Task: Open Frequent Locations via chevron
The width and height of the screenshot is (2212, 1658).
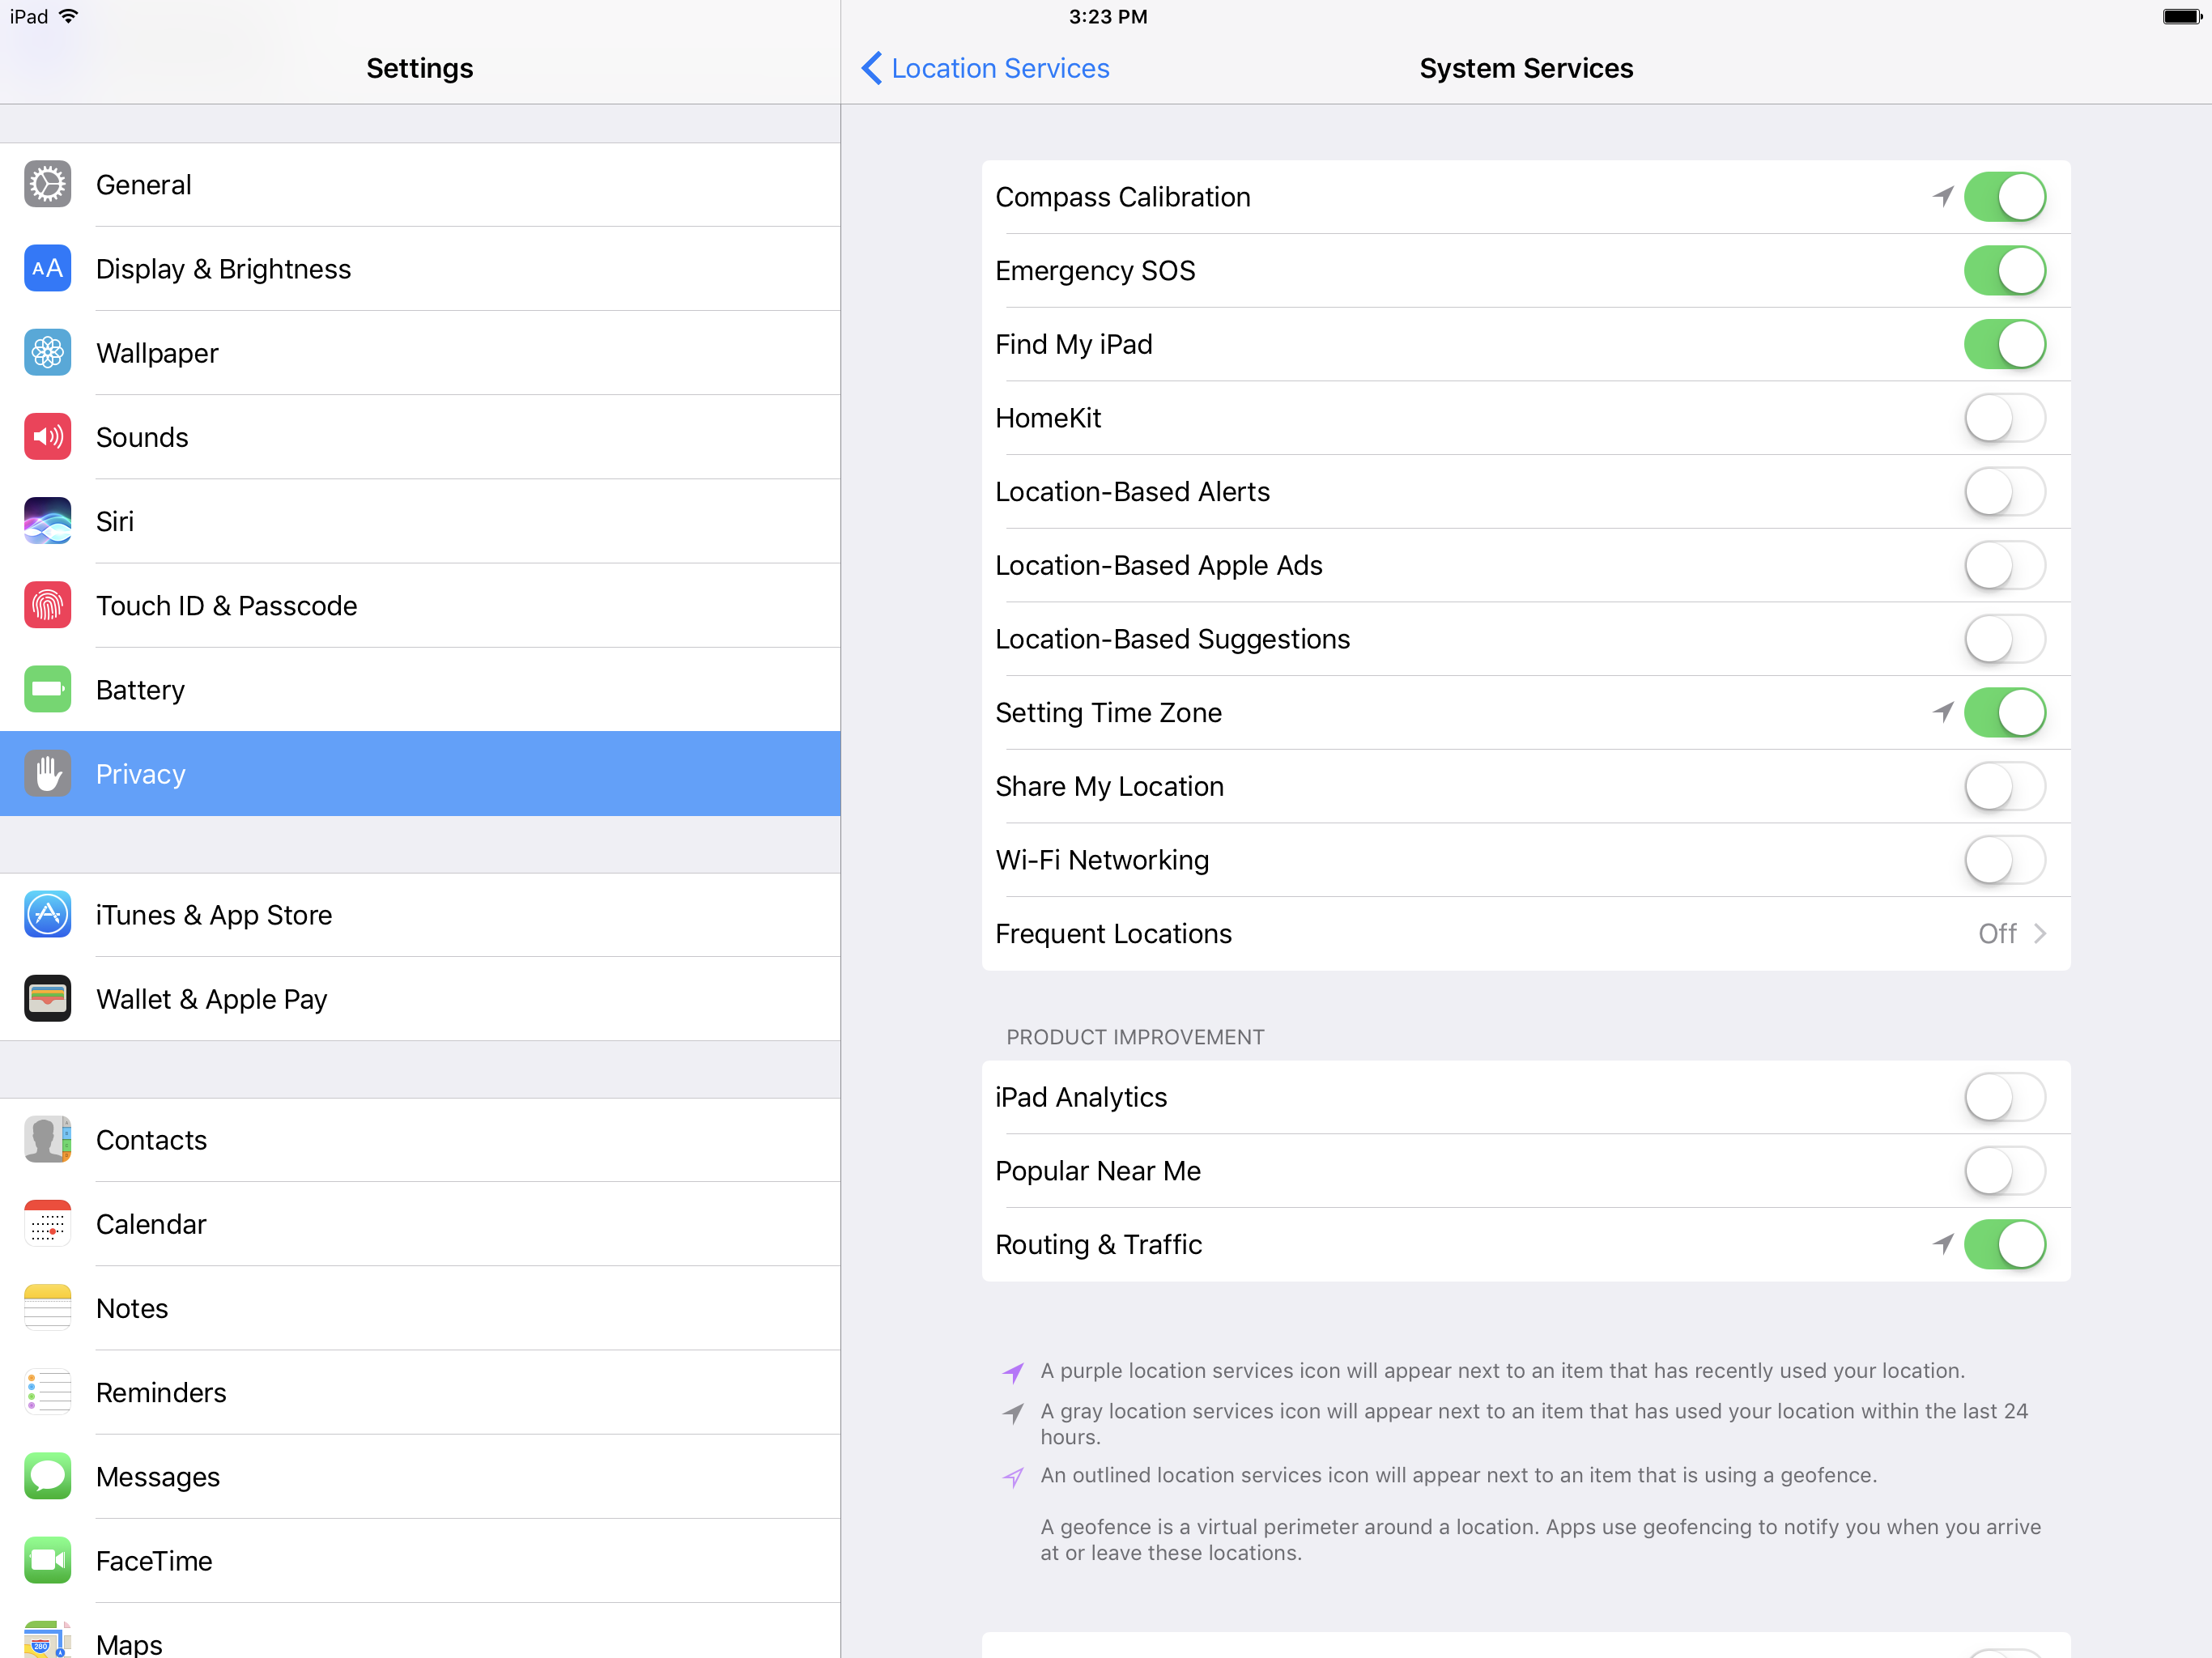Action: tap(2040, 933)
